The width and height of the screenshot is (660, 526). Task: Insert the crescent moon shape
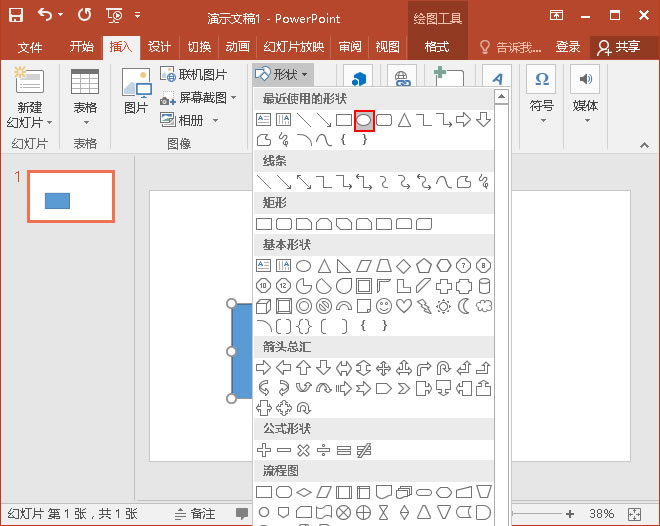pyautogui.click(x=464, y=306)
